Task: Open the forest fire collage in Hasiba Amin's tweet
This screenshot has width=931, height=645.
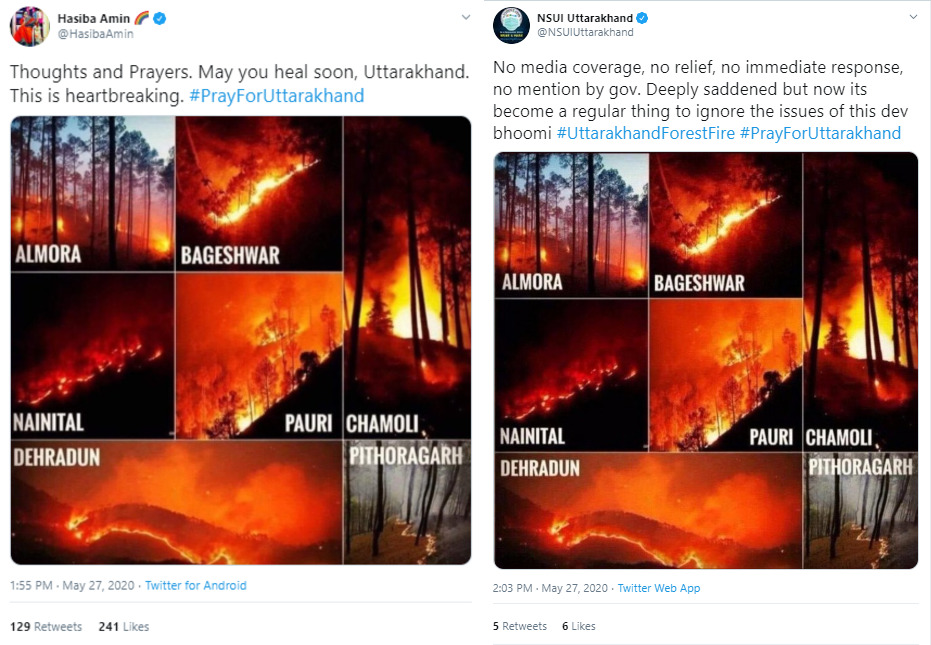Action: 241,341
